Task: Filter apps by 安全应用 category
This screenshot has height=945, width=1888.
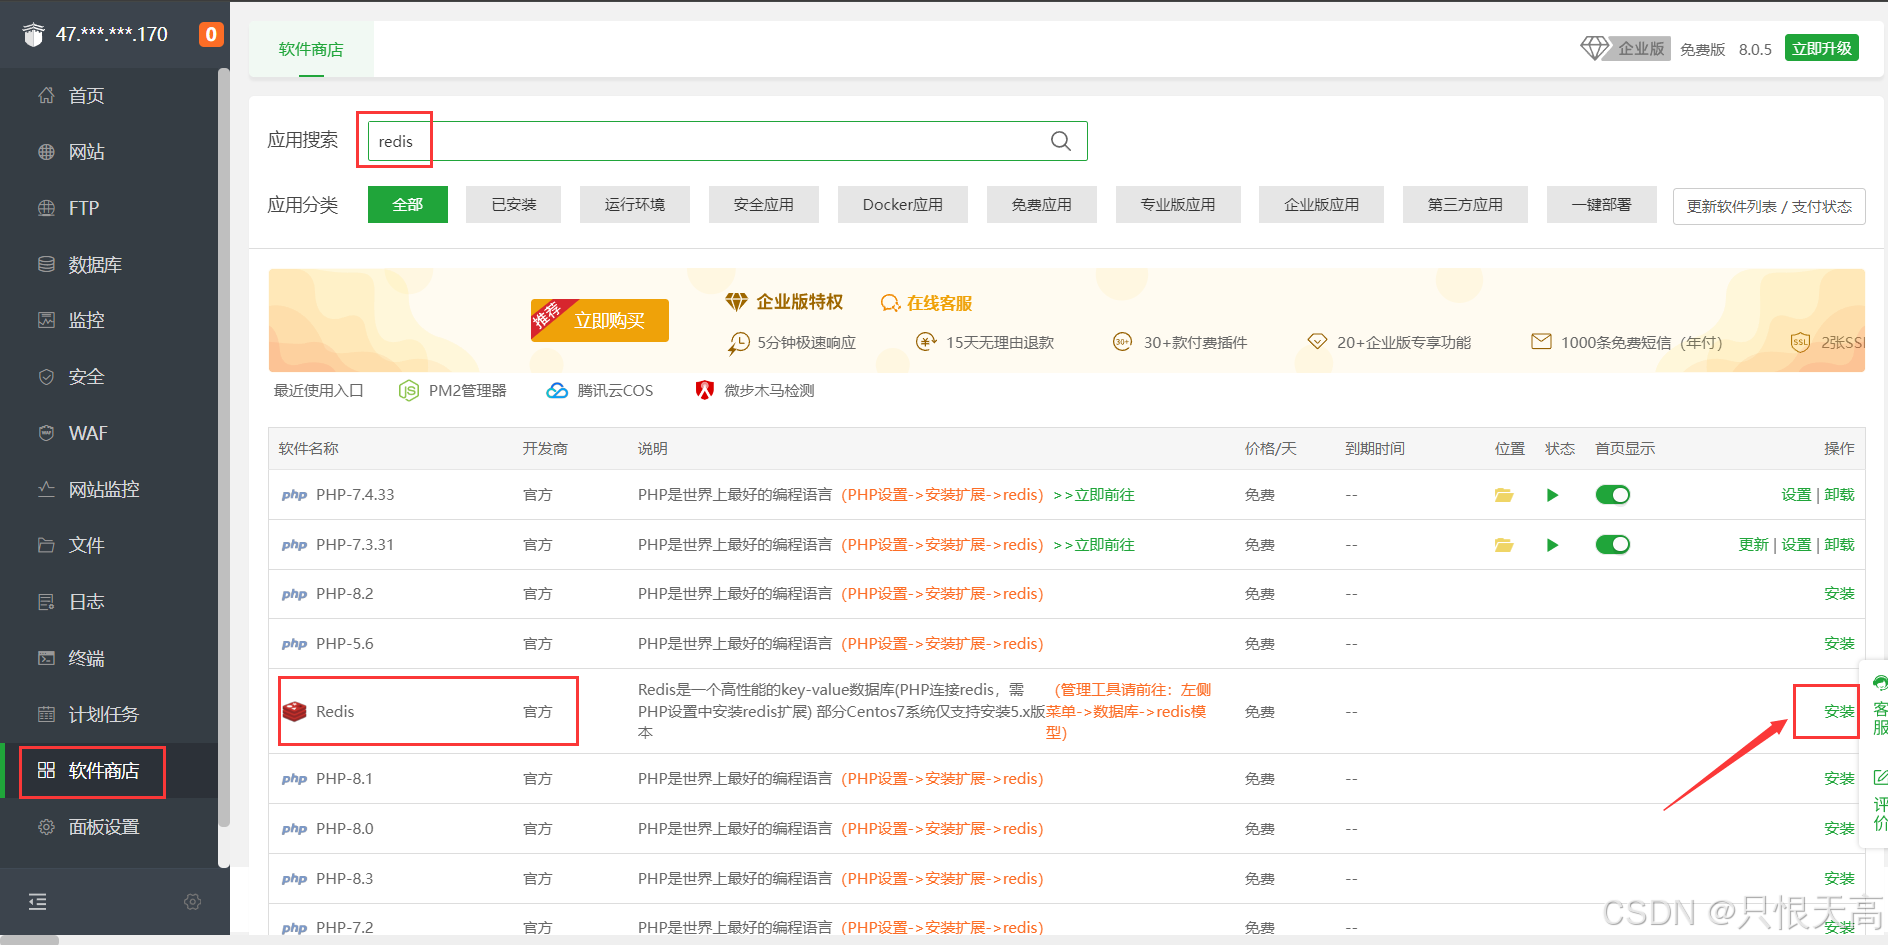Action: tap(764, 204)
